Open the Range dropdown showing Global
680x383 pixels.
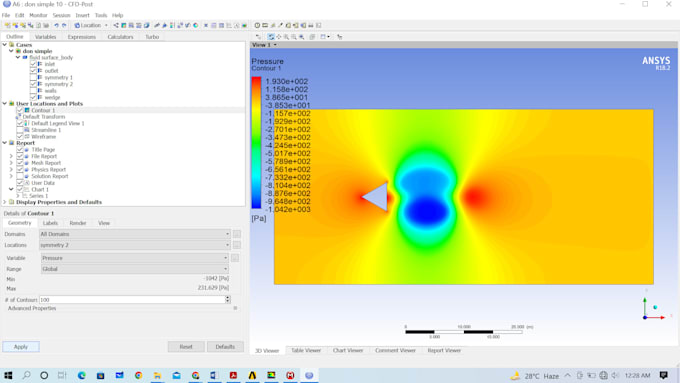click(x=134, y=269)
